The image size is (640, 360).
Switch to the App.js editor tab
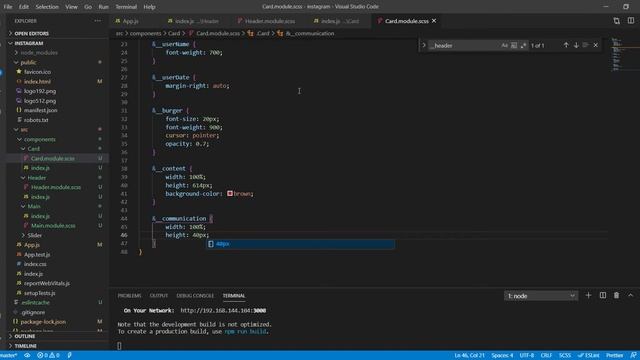click(131, 21)
